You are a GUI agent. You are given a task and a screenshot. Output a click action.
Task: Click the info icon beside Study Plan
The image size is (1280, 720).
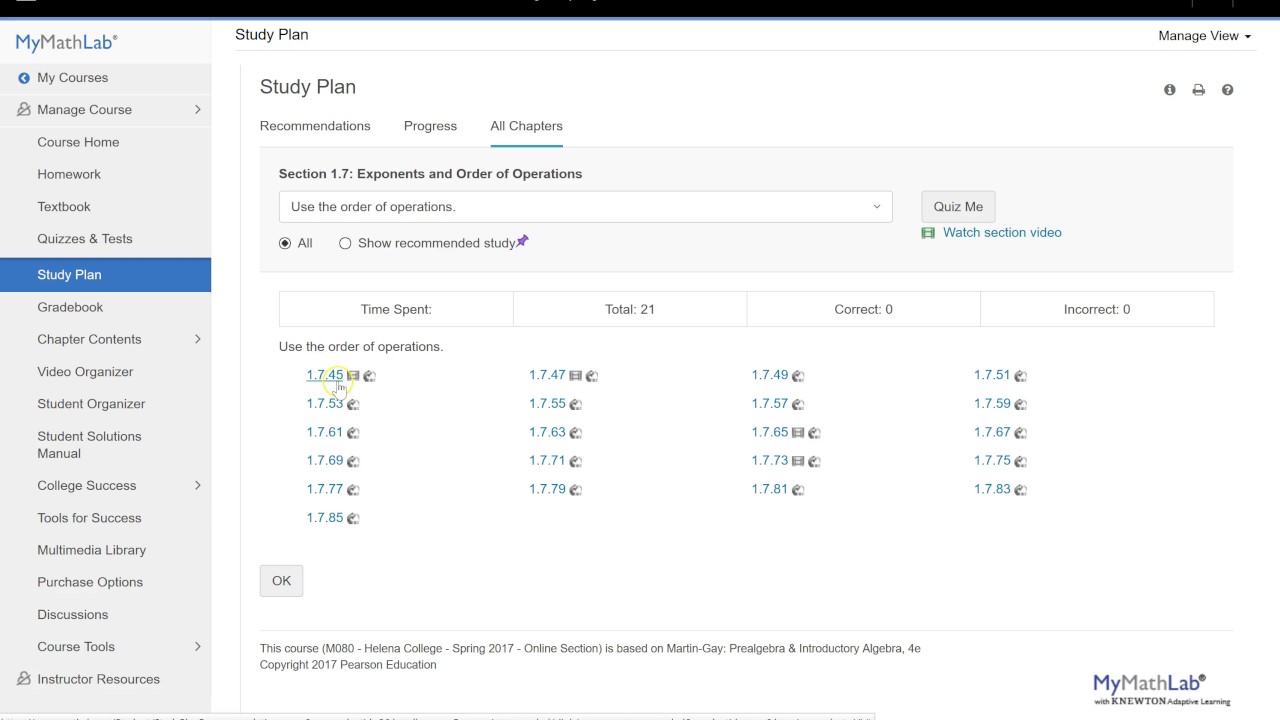[x=1170, y=90]
